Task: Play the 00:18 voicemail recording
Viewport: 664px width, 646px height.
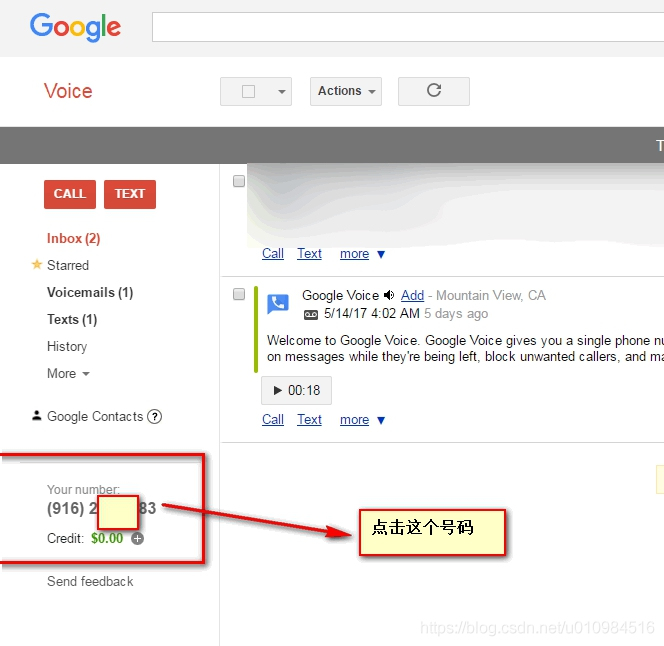Action: point(296,390)
